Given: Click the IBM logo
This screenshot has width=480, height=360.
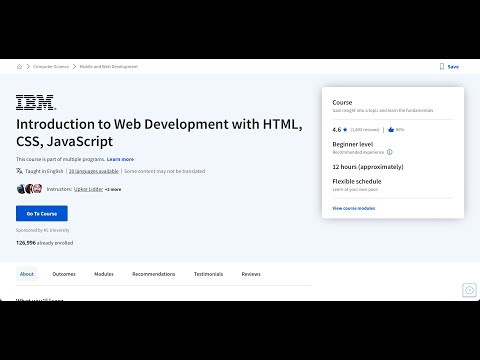Looking at the screenshot, I should tap(36, 102).
